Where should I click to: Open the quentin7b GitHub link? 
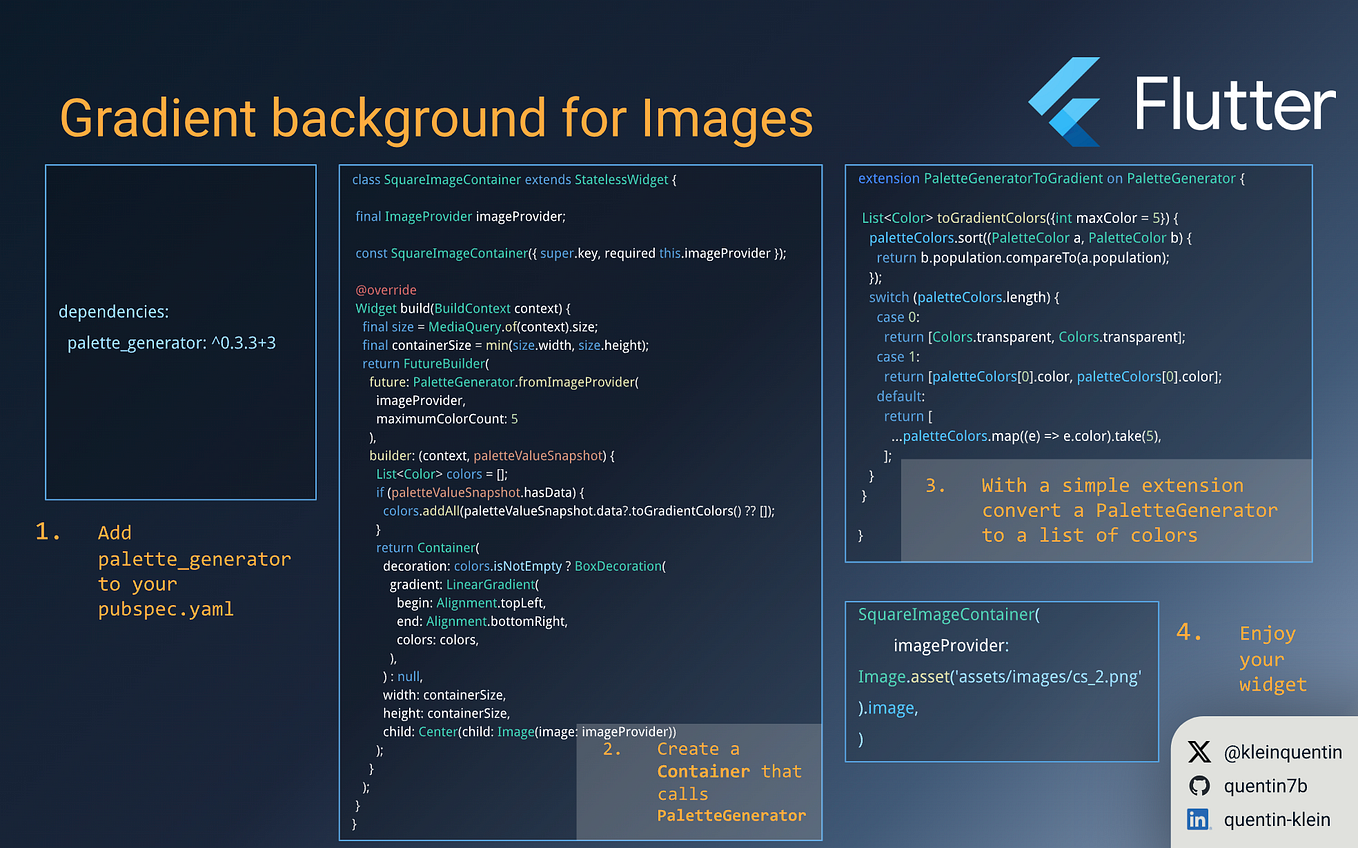(x=1267, y=785)
